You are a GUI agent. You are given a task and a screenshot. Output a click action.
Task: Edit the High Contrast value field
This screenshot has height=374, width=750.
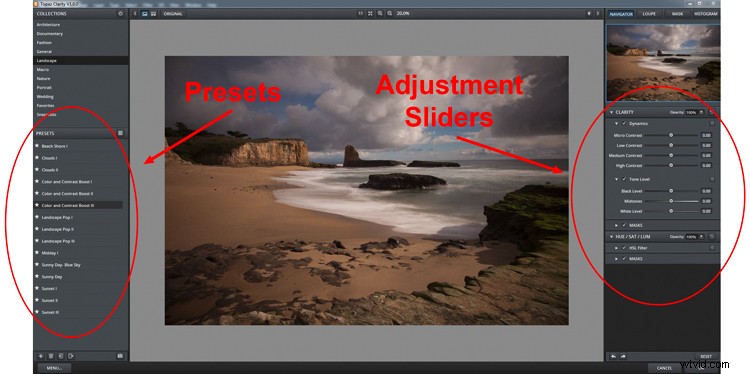point(706,165)
